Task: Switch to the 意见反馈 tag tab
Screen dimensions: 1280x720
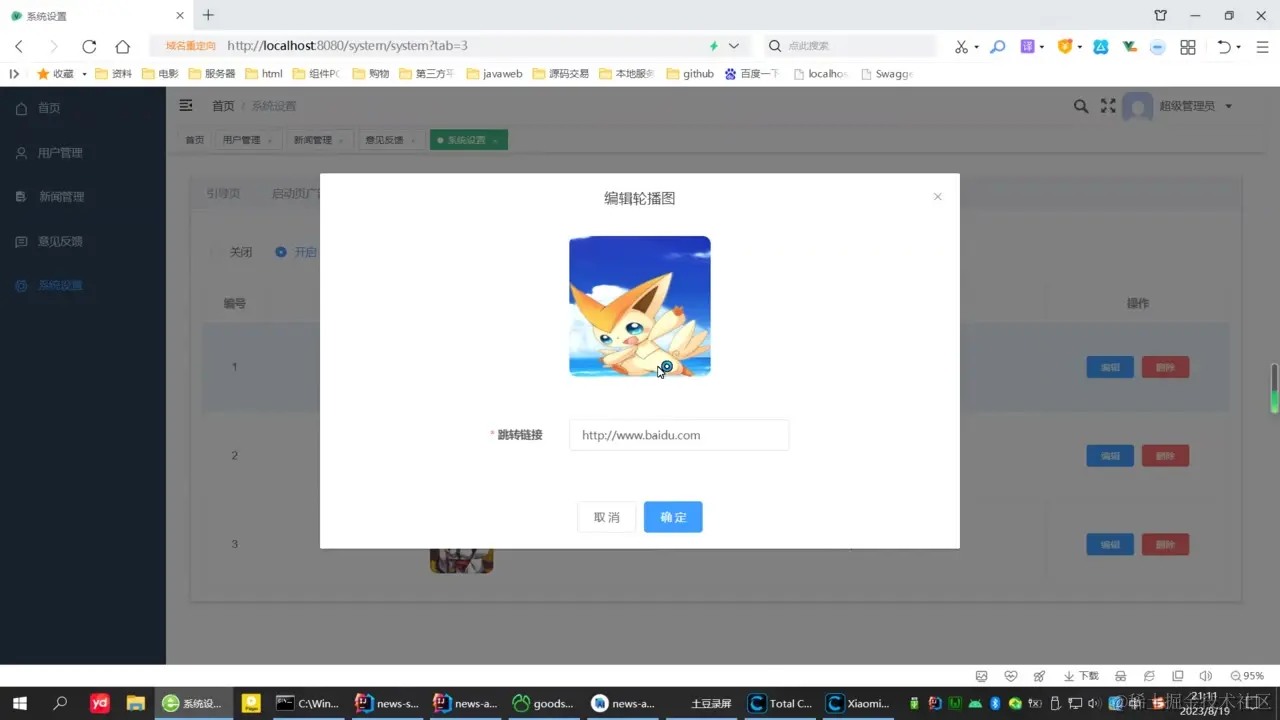Action: (x=391, y=140)
